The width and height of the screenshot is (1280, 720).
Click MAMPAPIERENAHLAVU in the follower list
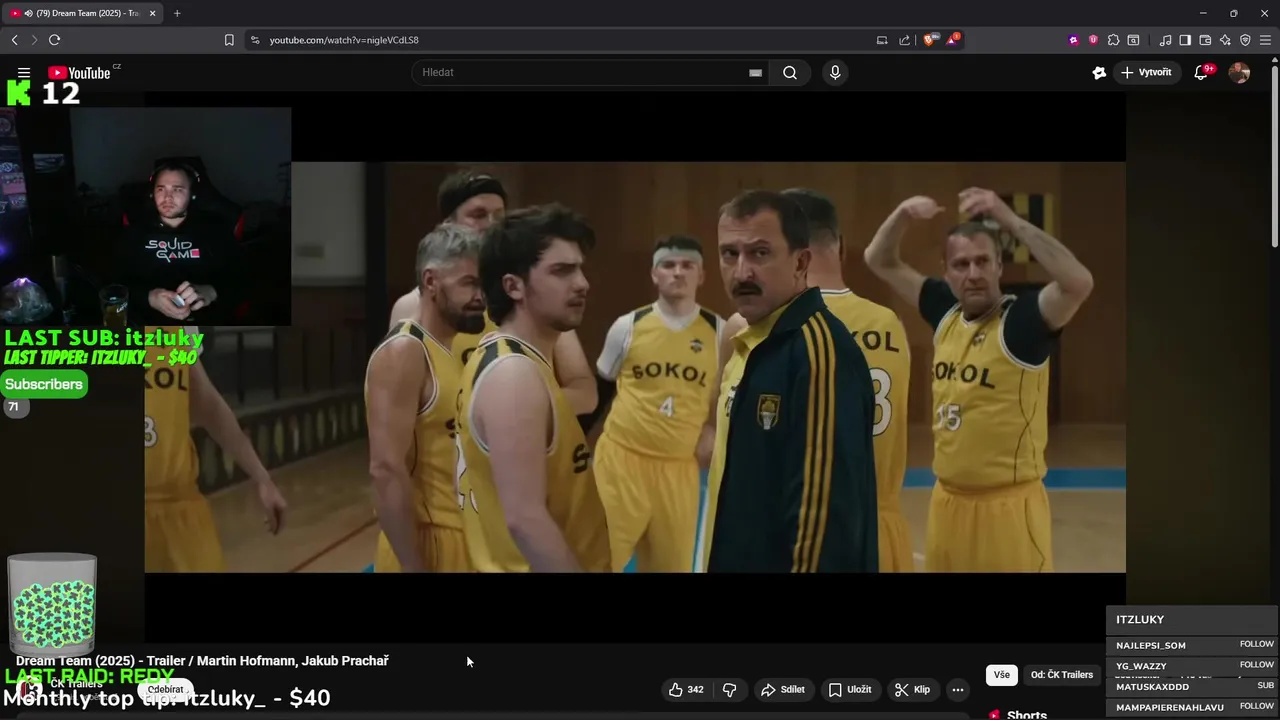click(x=1170, y=707)
